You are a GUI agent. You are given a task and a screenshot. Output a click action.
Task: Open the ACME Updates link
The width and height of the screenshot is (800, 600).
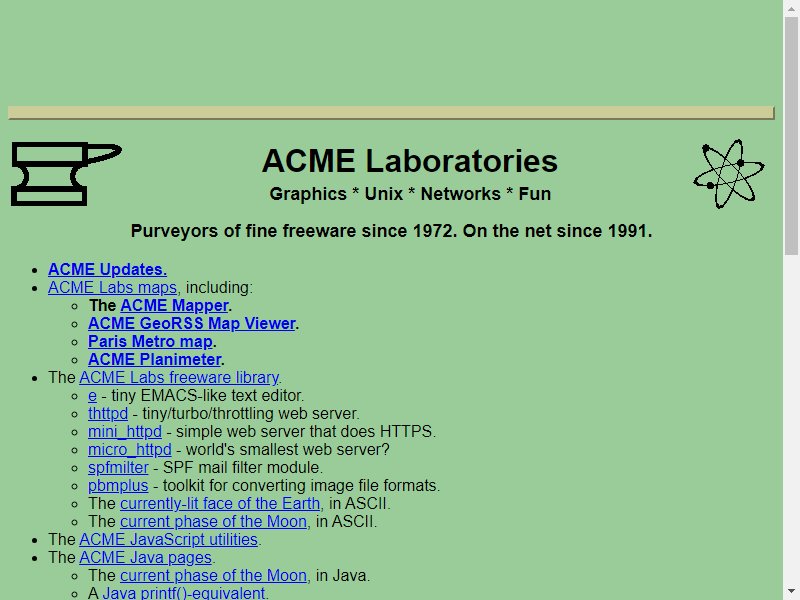tap(107, 269)
